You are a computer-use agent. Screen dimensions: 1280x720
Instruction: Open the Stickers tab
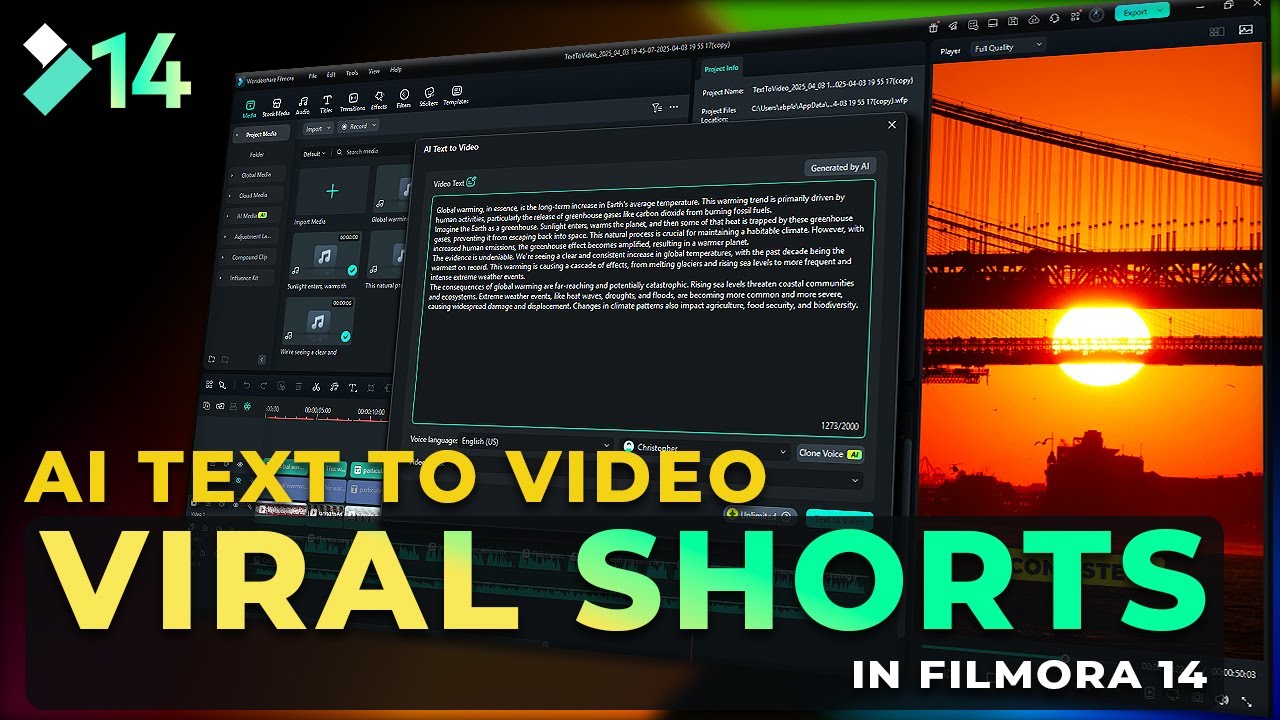(429, 96)
